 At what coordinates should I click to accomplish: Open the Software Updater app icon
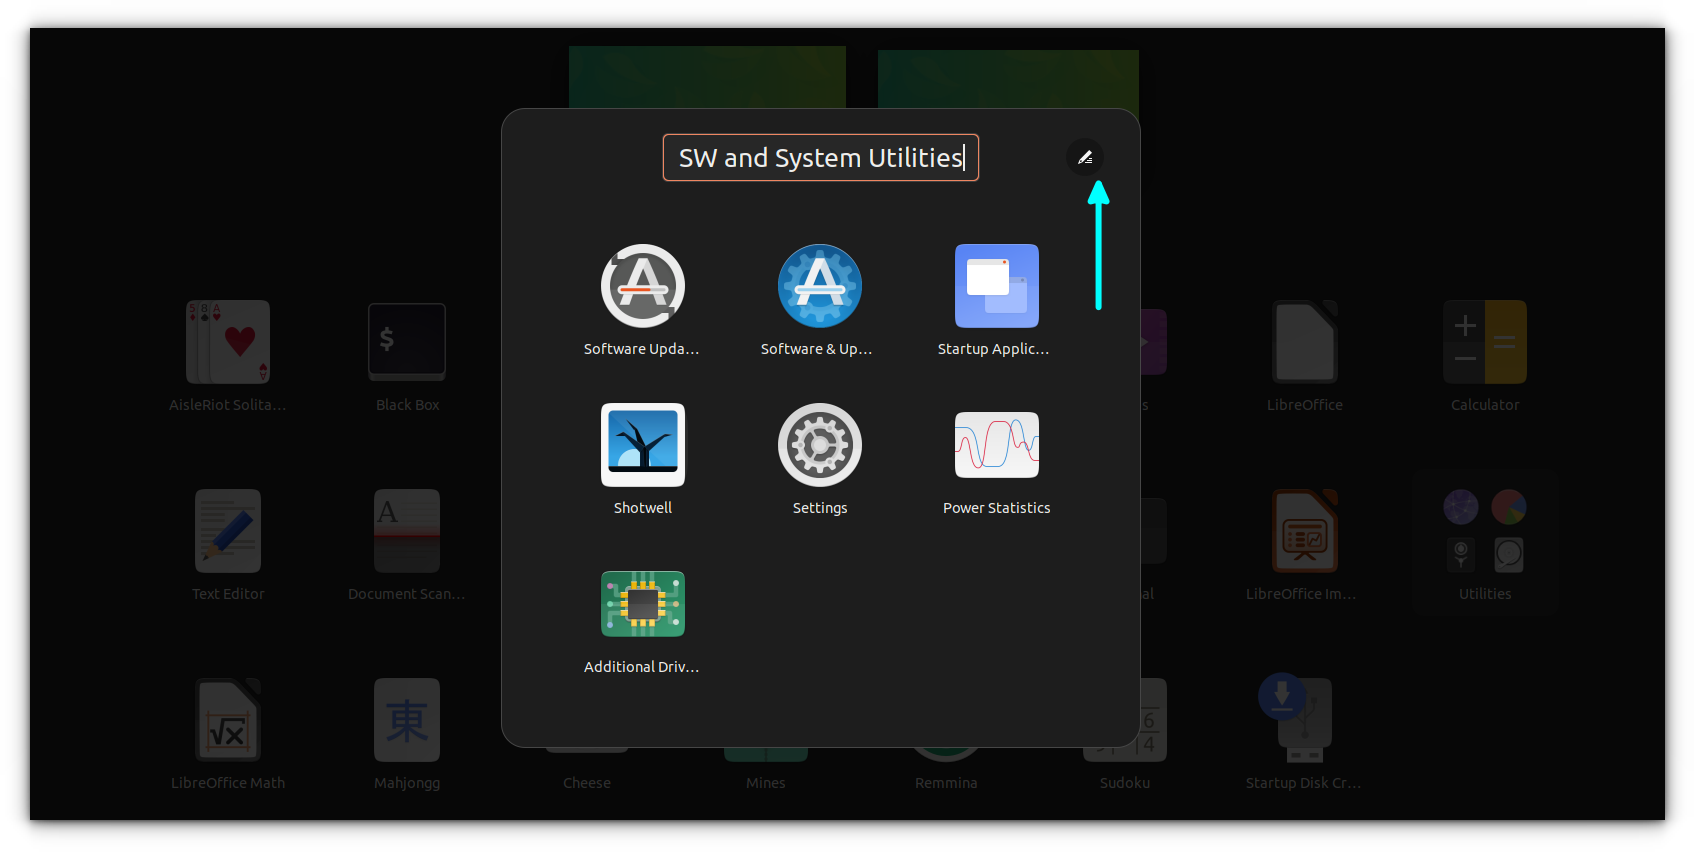(x=642, y=286)
